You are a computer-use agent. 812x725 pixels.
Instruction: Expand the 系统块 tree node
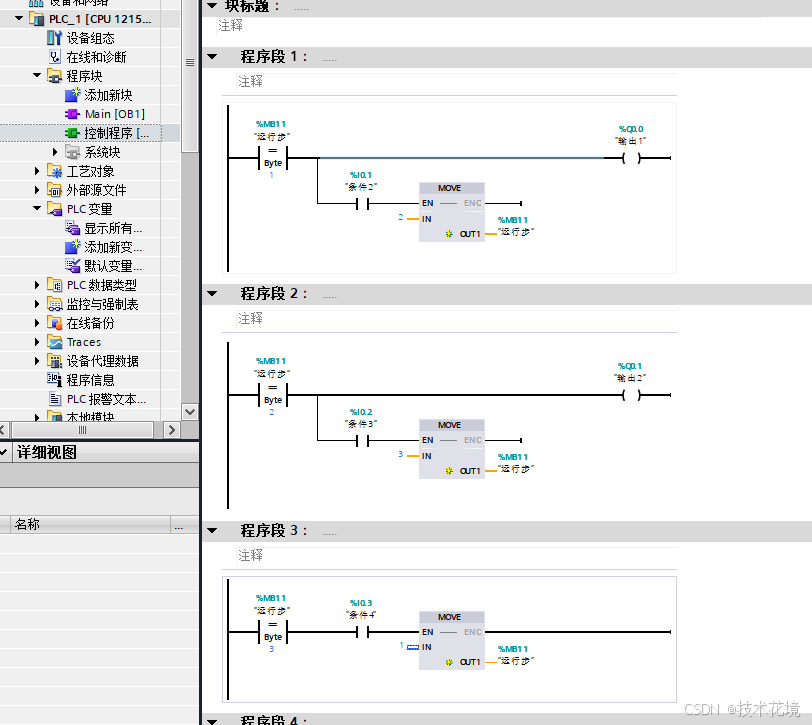pyautogui.click(x=55, y=152)
